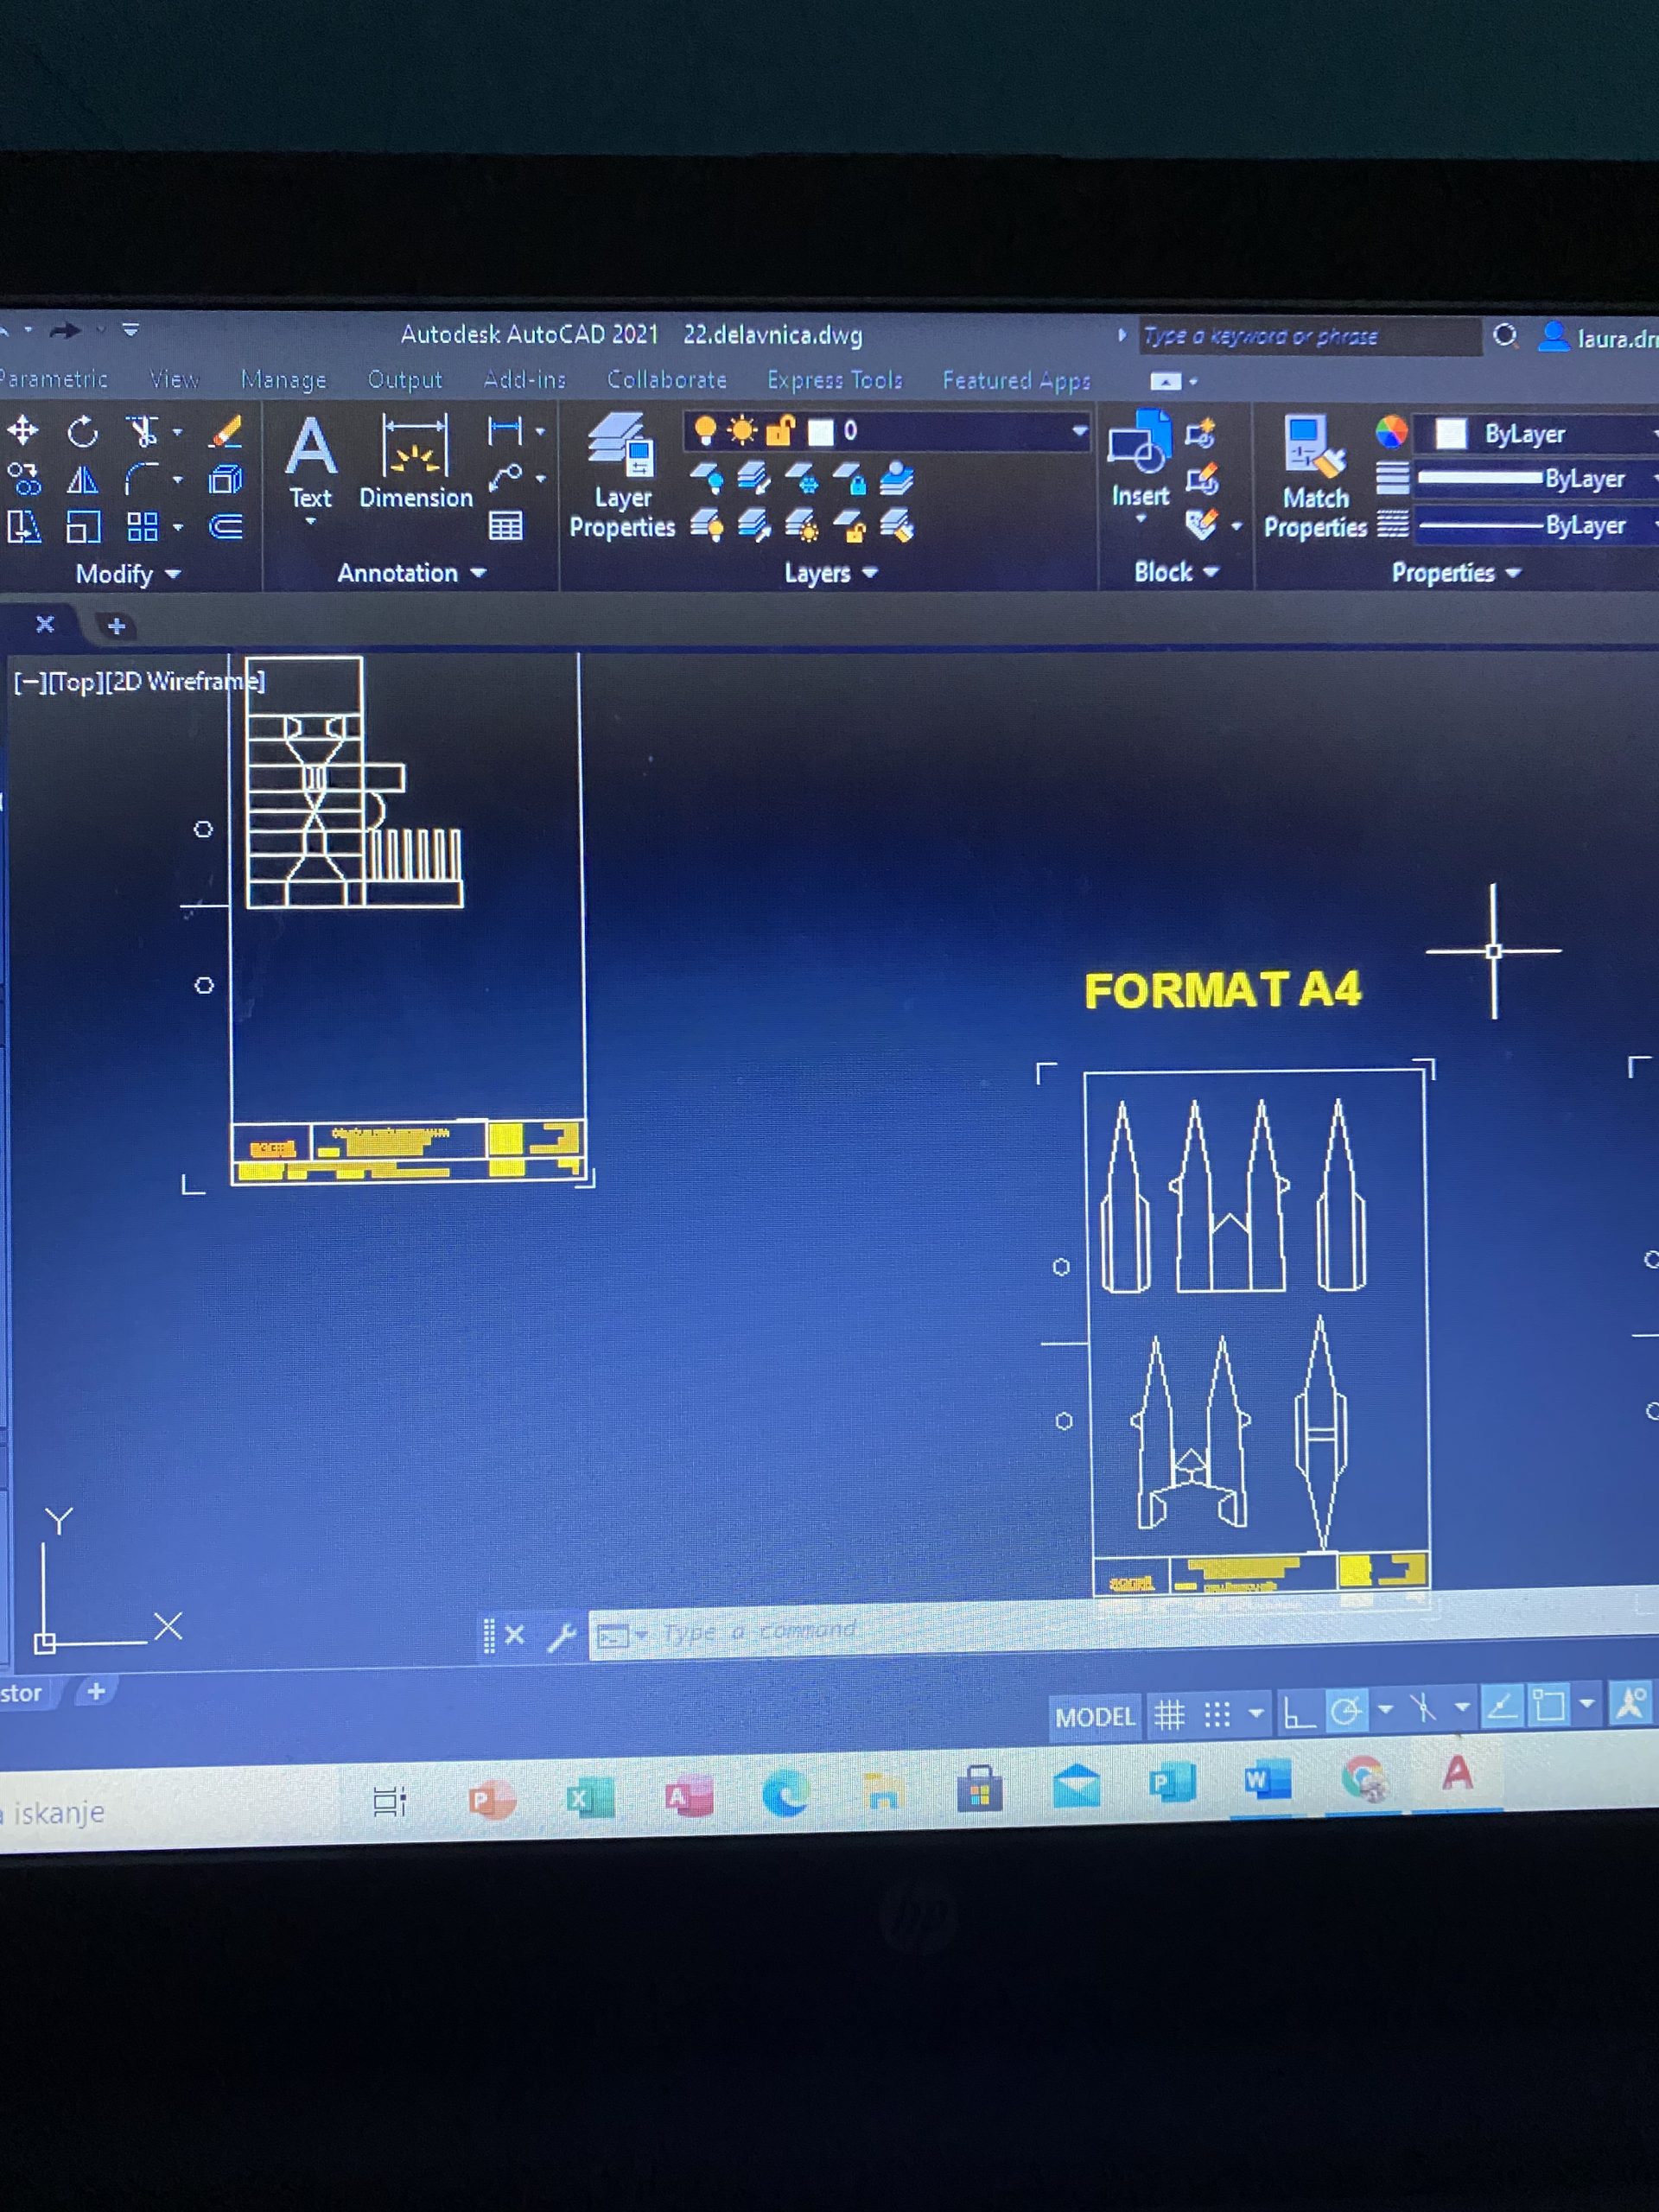Click the Offset tool icon
The height and width of the screenshot is (2212, 1659).
tap(226, 526)
